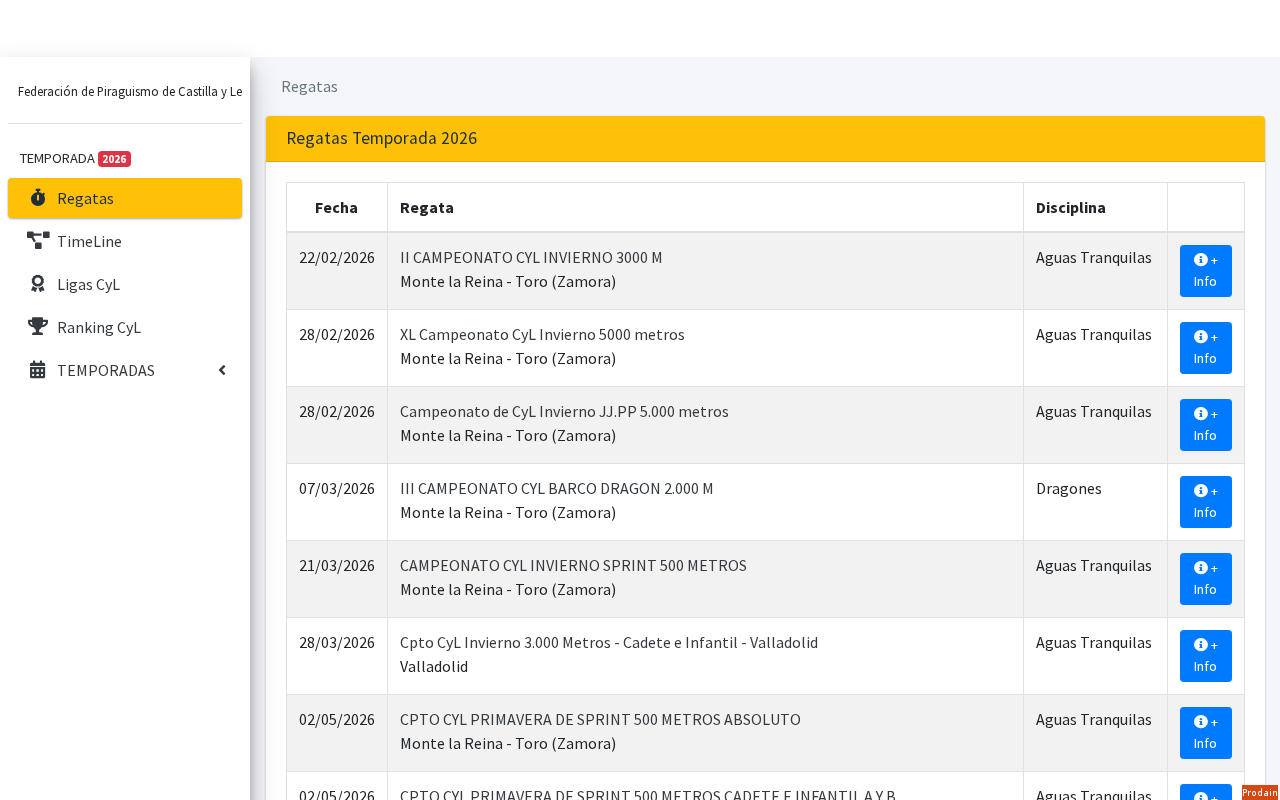Click the ribbon award icon for Ligas CyL
The height and width of the screenshot is (800, 1280).
[x=38, y=284]
